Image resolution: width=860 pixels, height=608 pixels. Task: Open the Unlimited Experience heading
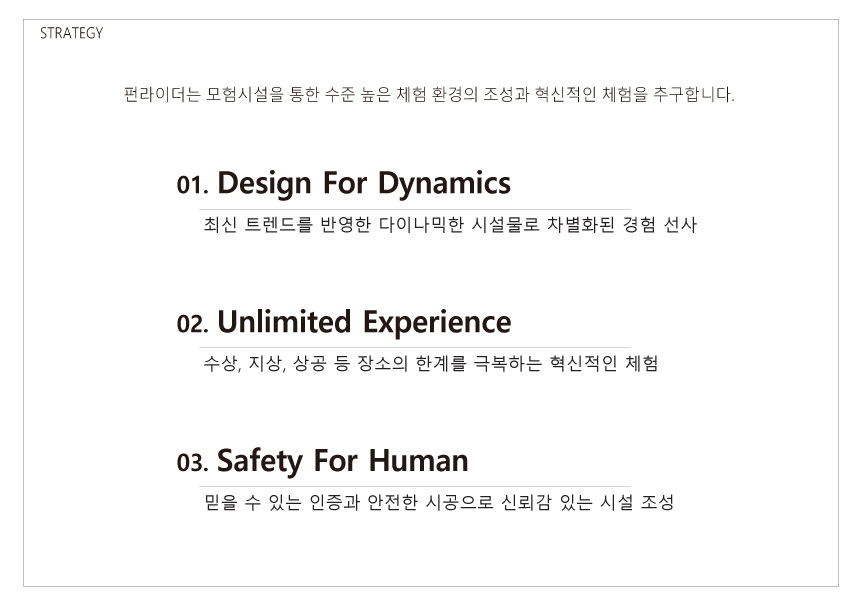[x=364, y=322]
